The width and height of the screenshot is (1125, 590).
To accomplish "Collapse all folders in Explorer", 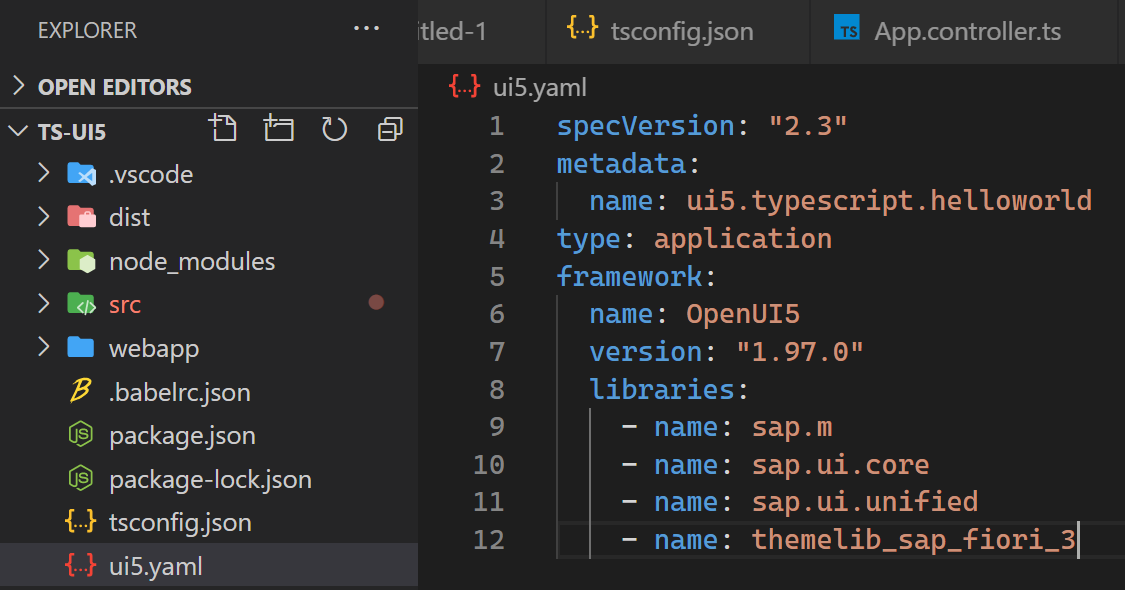I will [x=390, y=128].
